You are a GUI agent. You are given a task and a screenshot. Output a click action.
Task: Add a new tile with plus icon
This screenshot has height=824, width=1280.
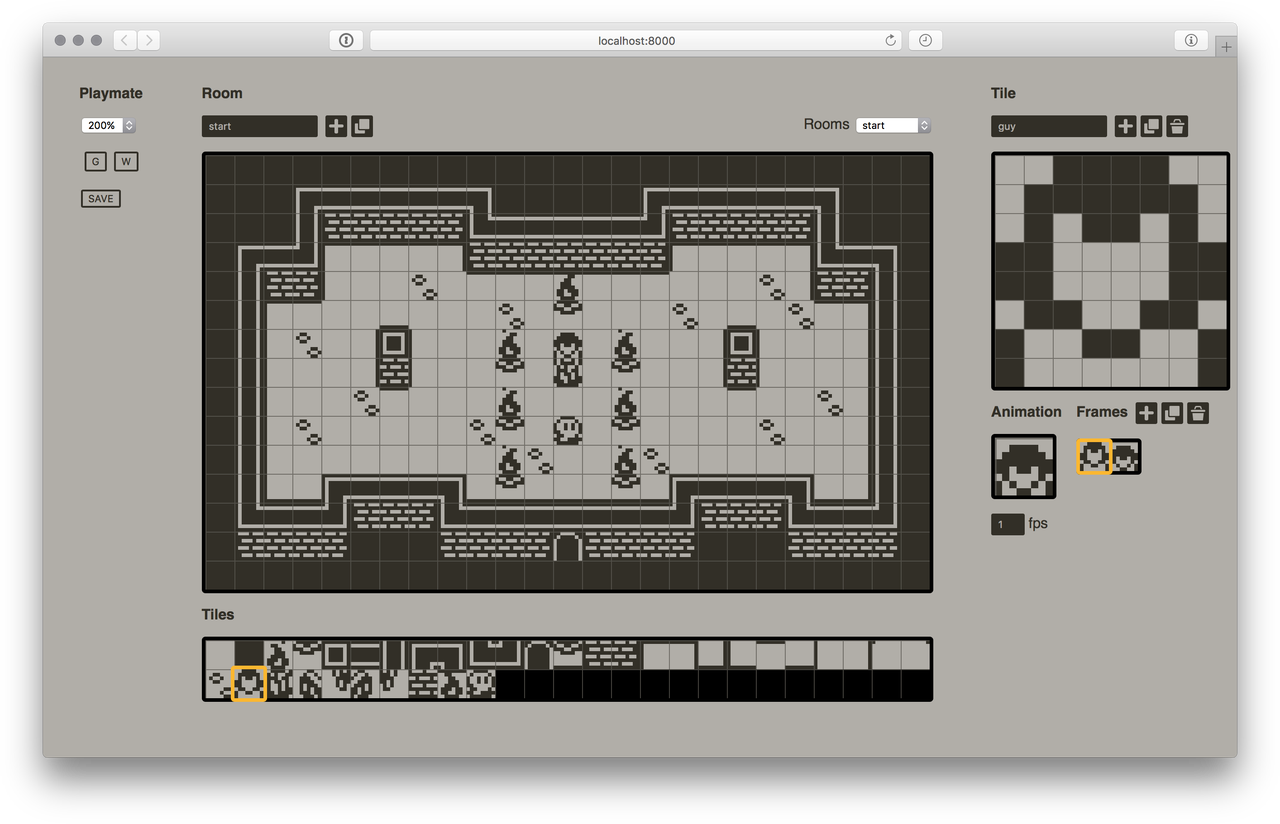1125,126
